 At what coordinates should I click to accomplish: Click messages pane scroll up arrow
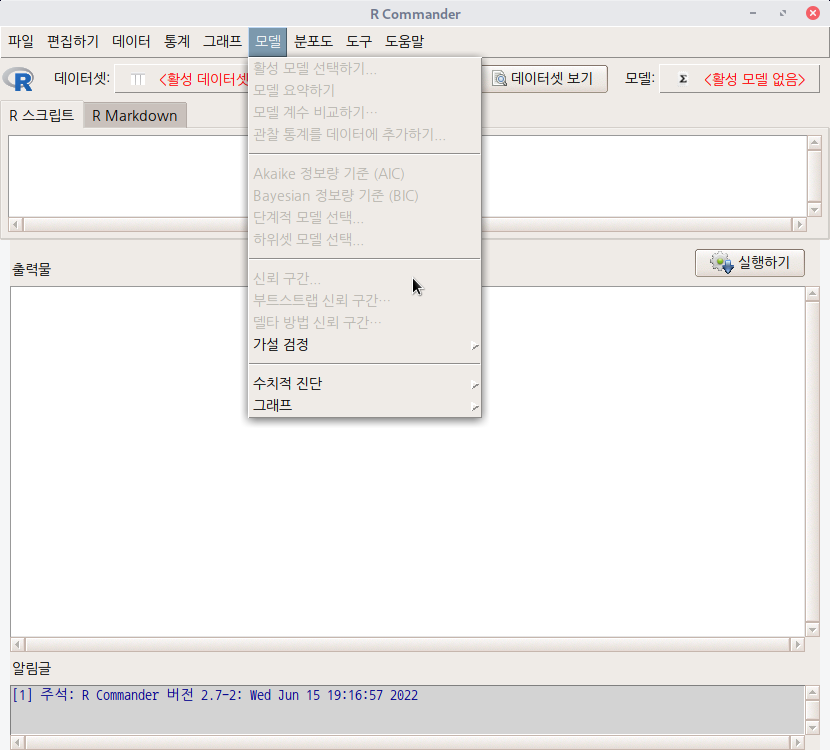click(x=813, y=692)
